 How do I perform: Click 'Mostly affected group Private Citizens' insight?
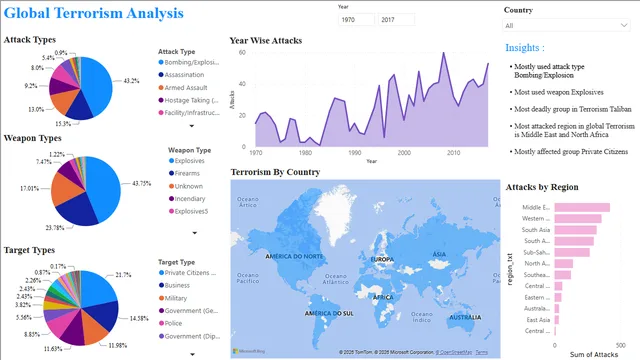click(x=571, y=151)
